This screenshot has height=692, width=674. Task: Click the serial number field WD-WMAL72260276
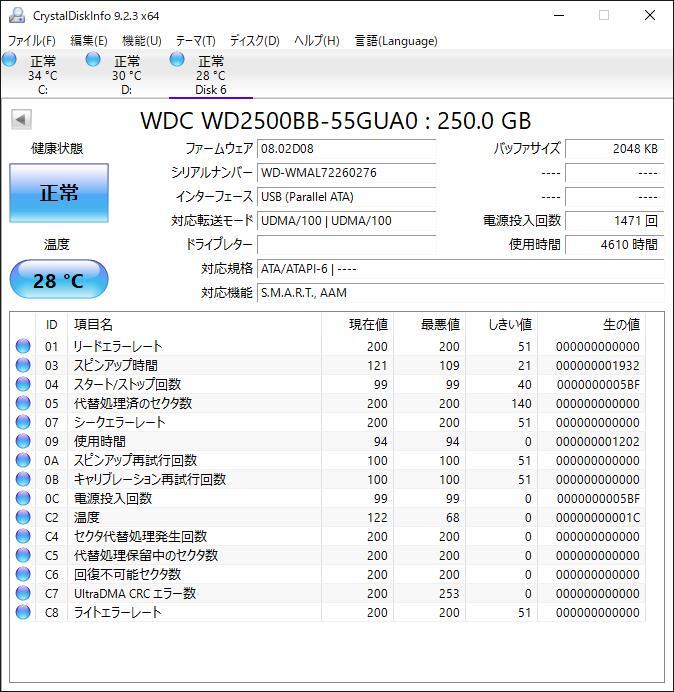[346, 173]
